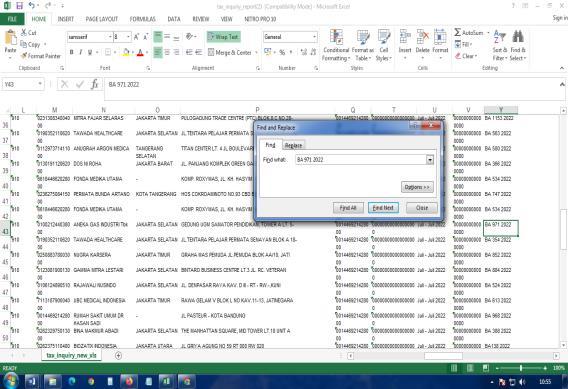Expand the Find what dropdown arrow
This screenshot has width=568, height=389.
click(430, 160)
